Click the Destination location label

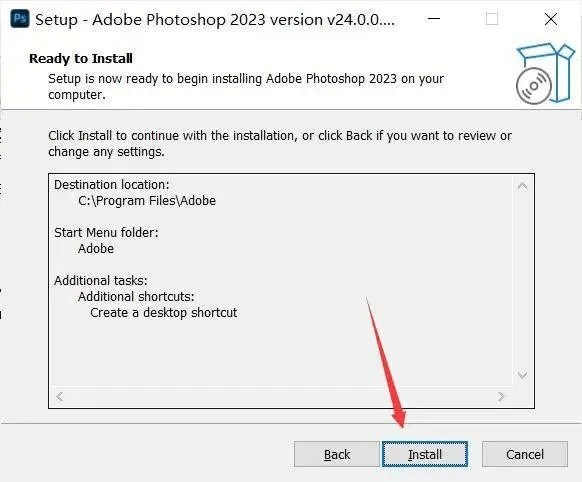pos(112,185)
